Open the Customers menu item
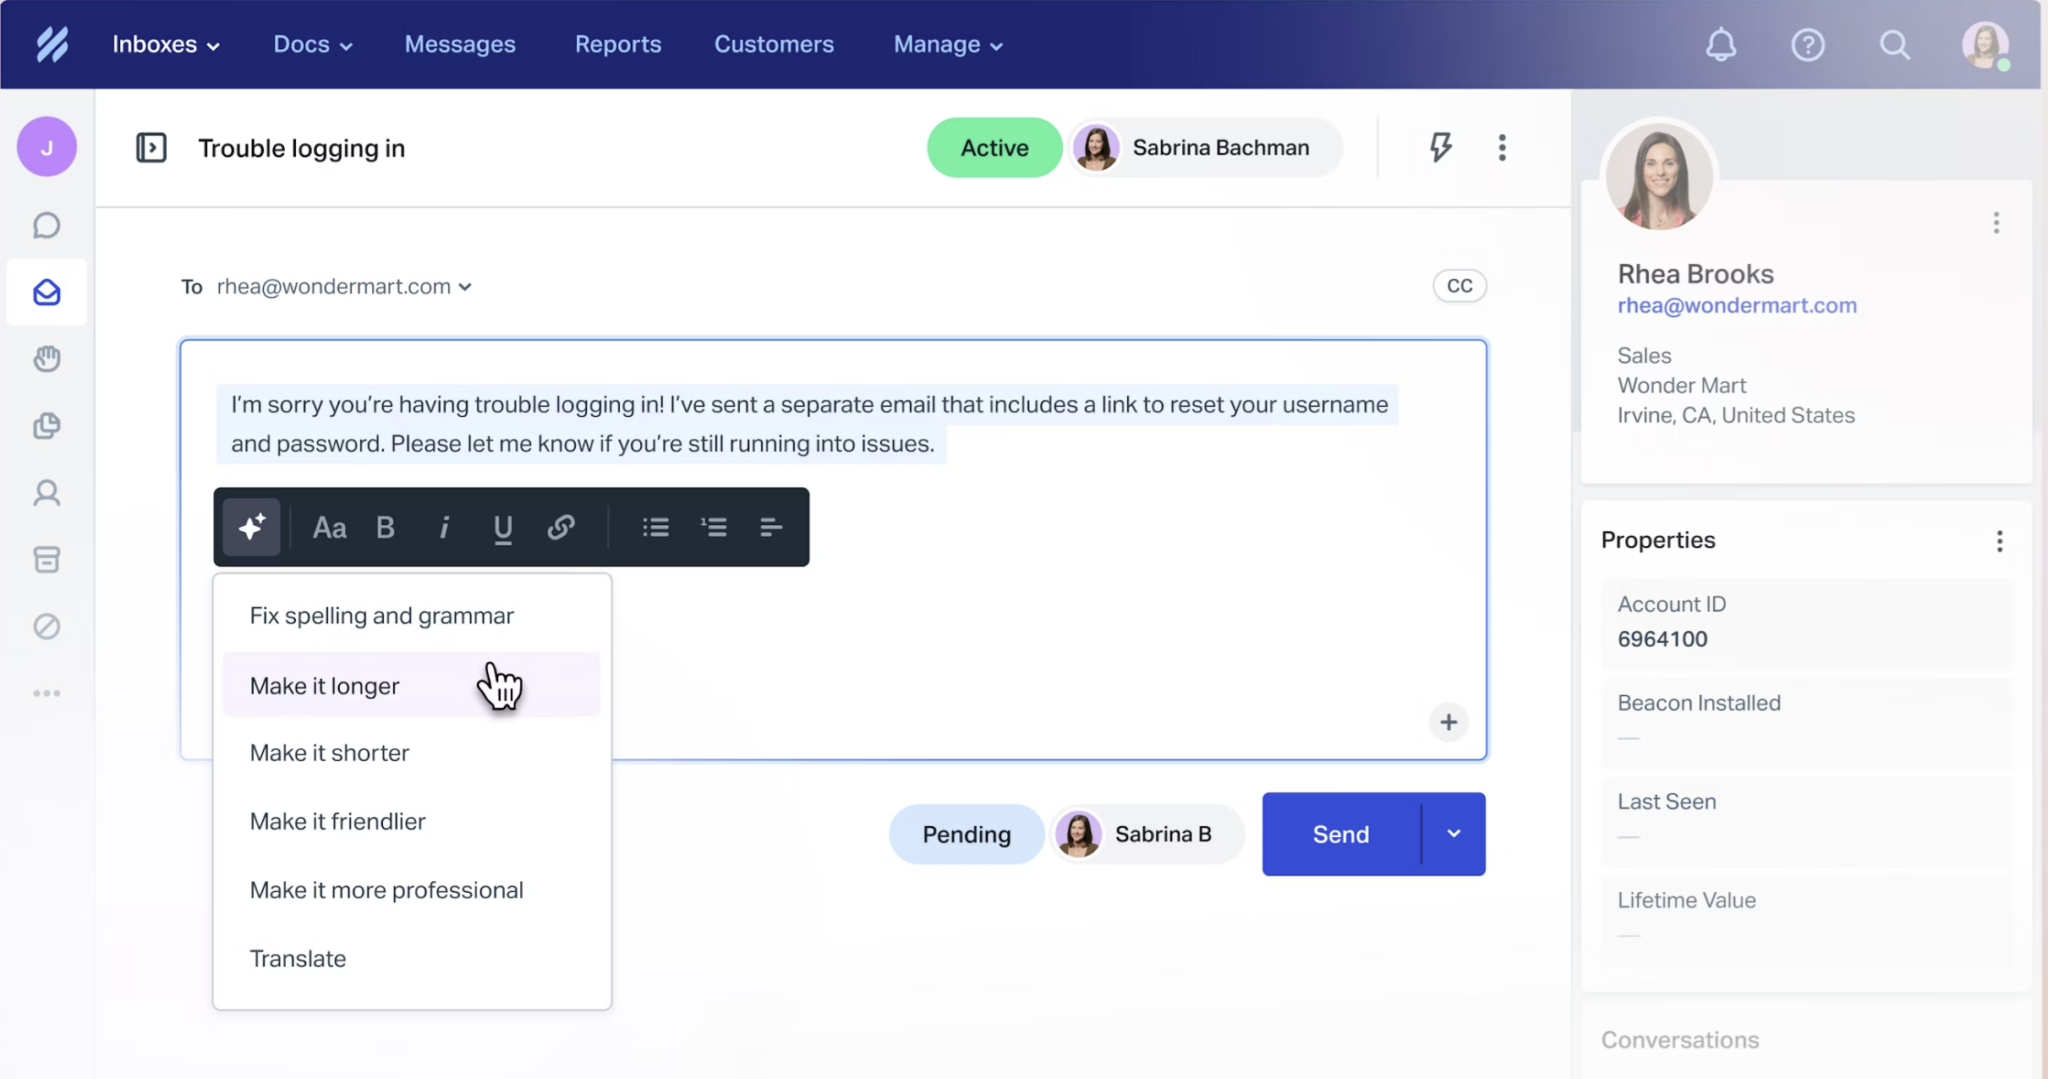The image size is (2048, 1079). click(774, 44)
